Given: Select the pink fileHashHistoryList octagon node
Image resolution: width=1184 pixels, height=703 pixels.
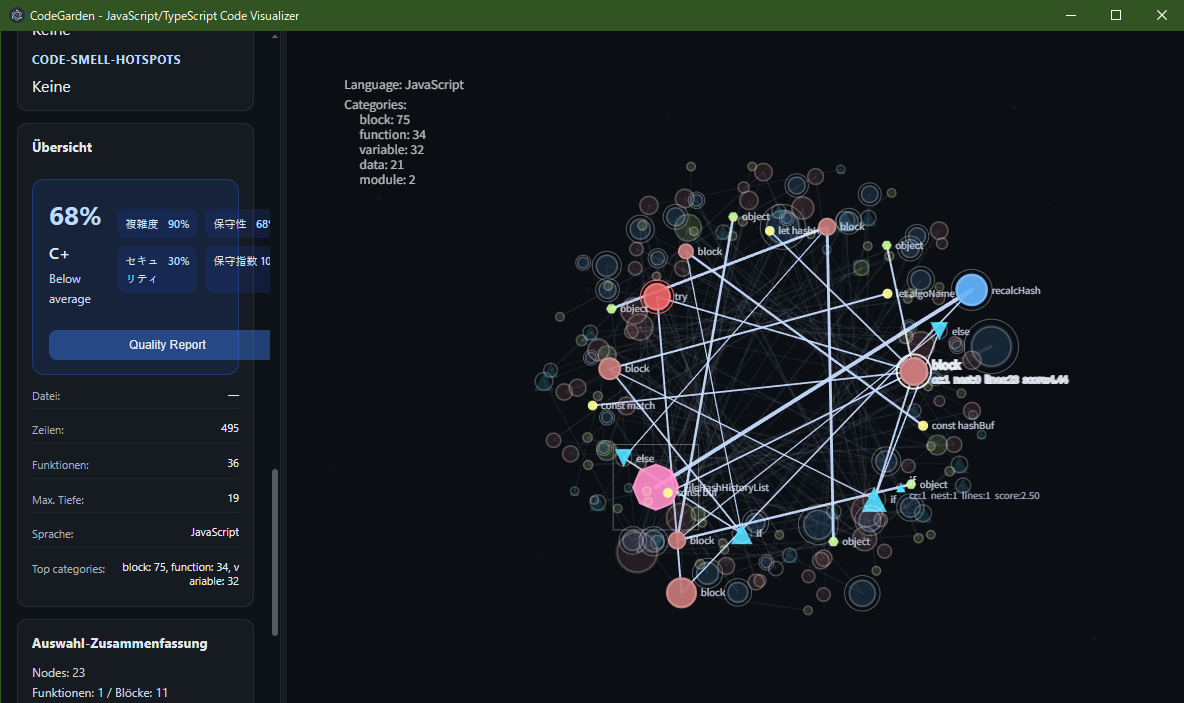Looking at the screenshot, I should coord(655,487).
